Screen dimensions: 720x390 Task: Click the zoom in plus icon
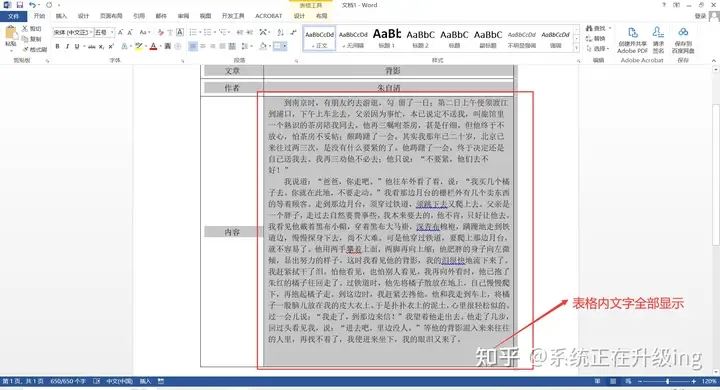(x=693, y=381)
